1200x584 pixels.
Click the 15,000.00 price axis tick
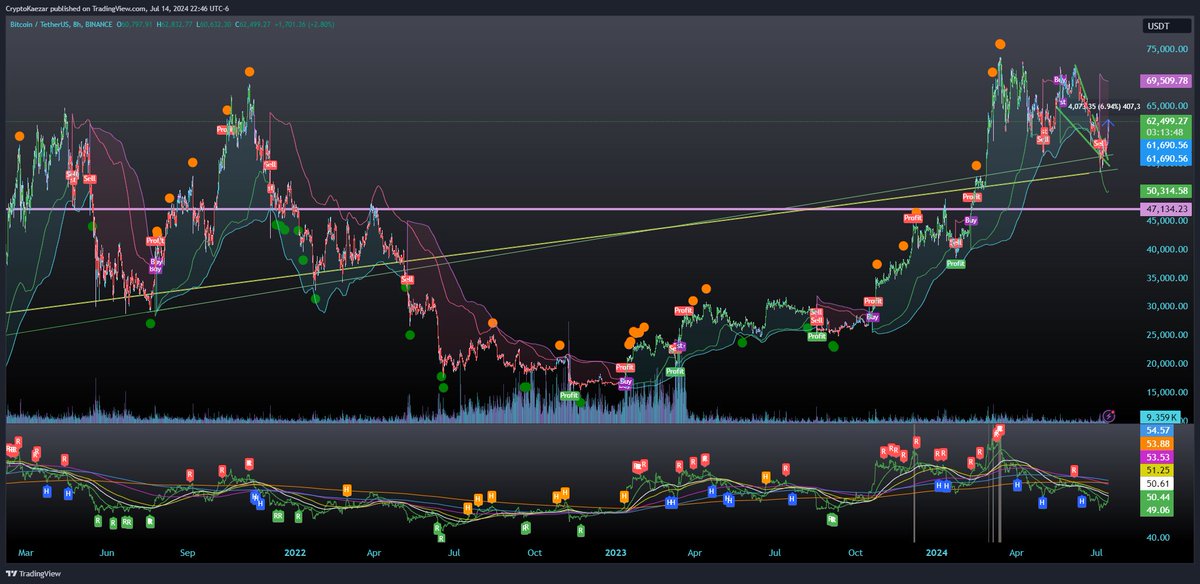[x=1165, y=392]
